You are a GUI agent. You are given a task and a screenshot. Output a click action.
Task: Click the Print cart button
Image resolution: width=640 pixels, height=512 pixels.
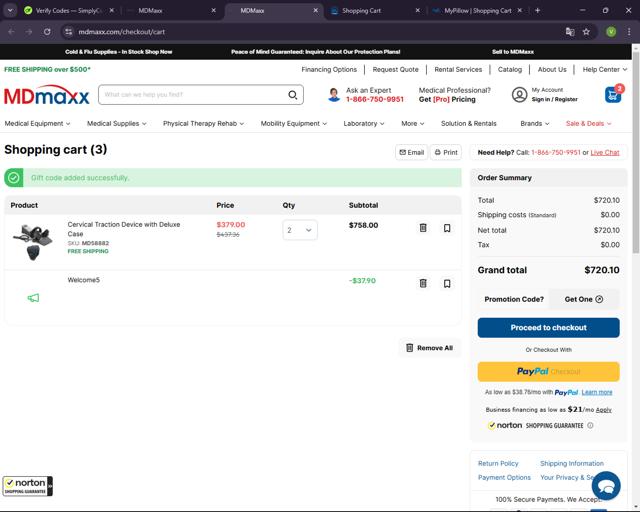[446, 152]
